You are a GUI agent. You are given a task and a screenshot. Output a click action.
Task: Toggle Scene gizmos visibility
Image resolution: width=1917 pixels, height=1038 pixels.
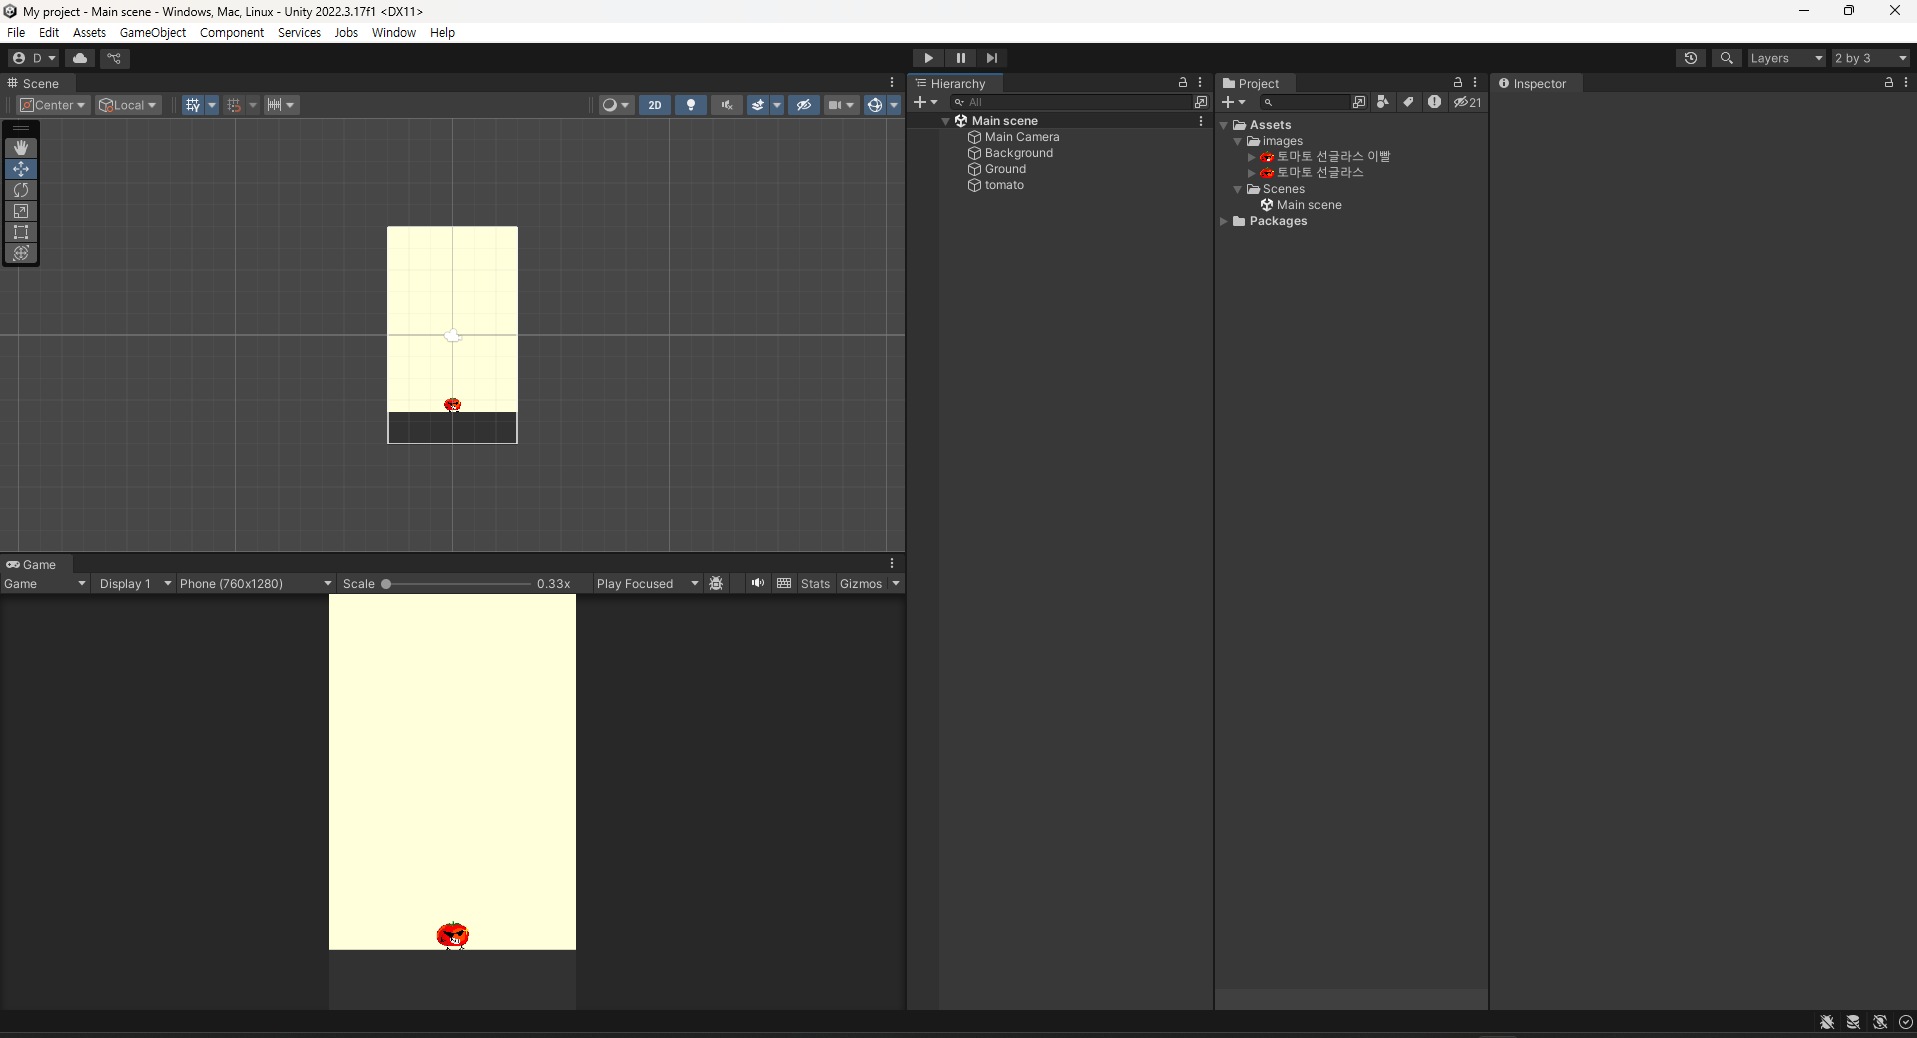(874, 105)
